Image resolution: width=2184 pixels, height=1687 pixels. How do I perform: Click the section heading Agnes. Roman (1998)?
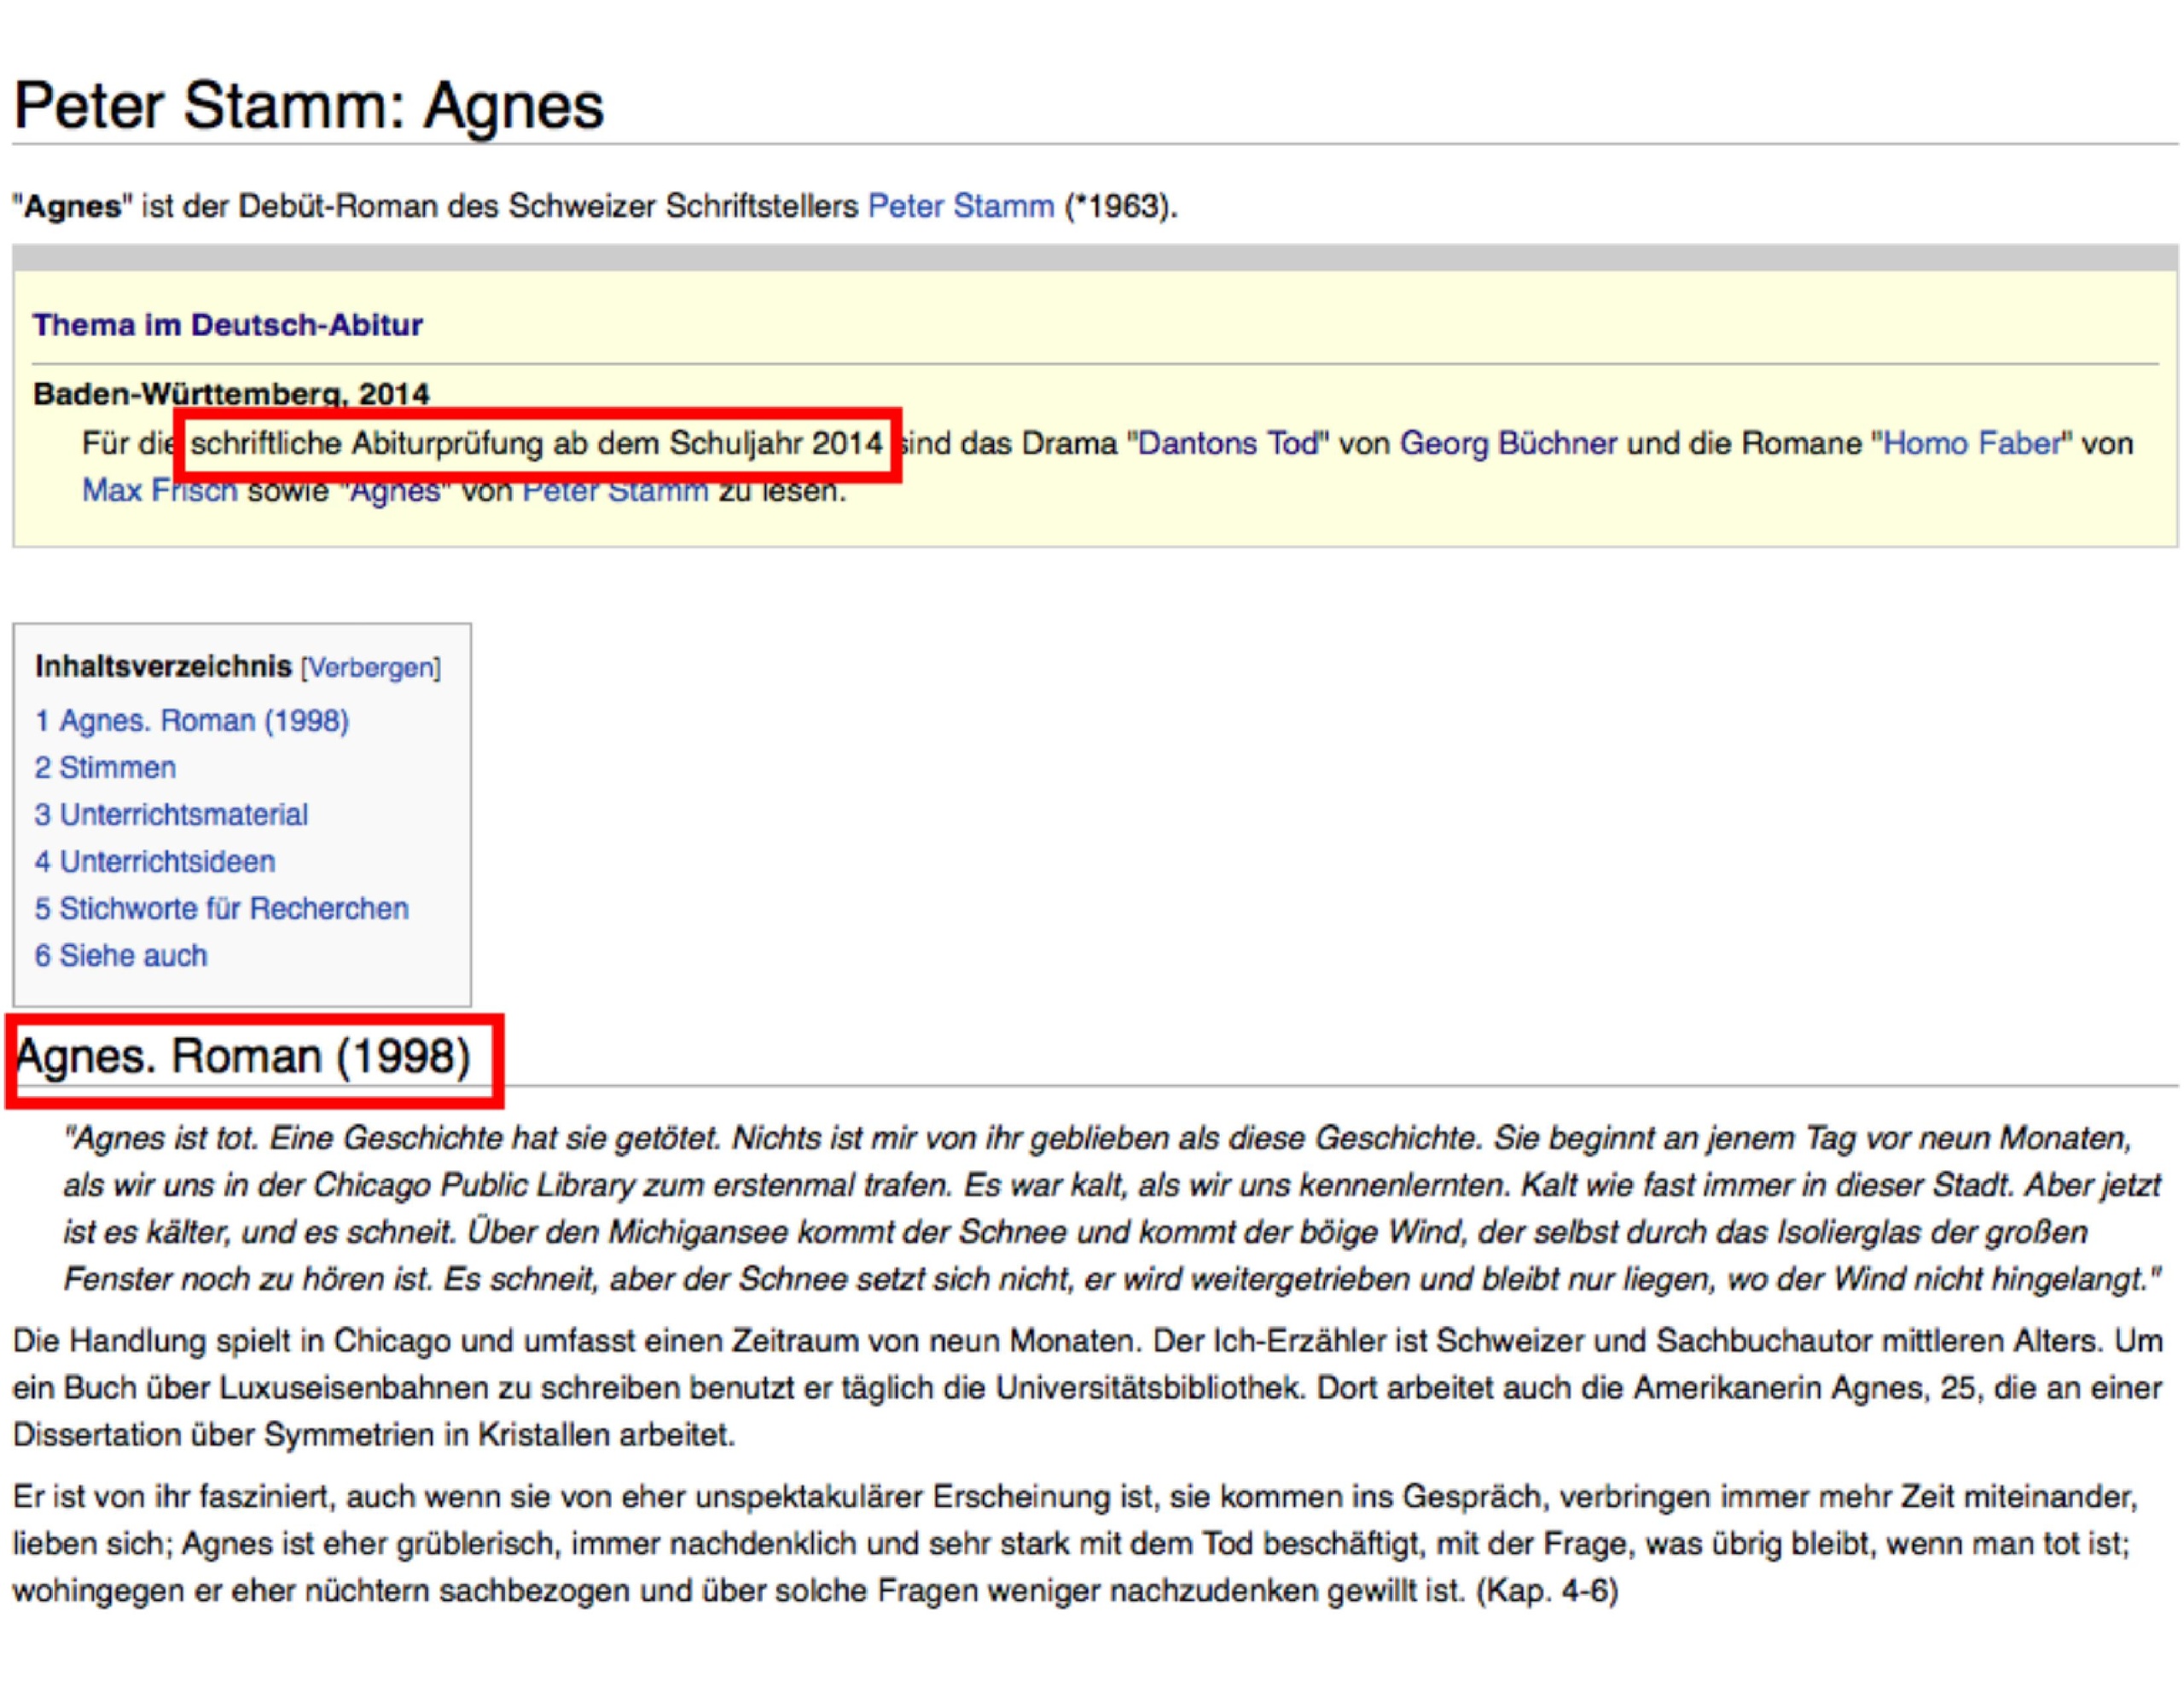click(243, 1057)
